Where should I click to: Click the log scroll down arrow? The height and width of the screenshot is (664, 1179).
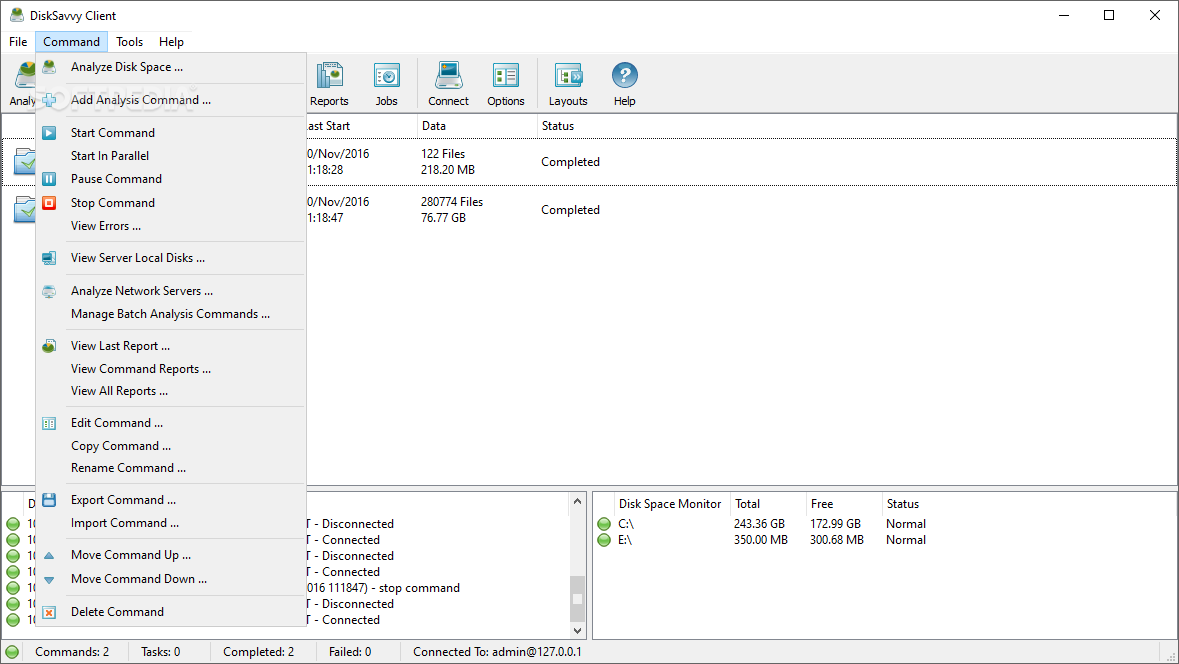tap(577, 631)
